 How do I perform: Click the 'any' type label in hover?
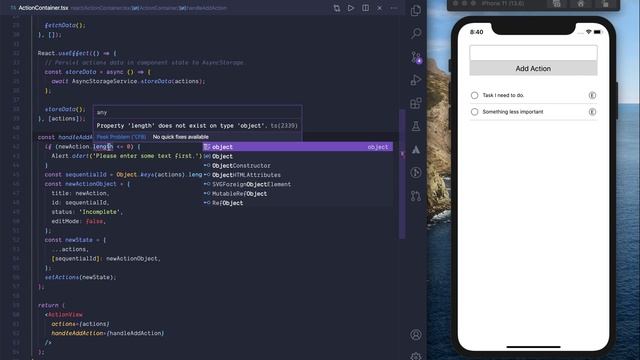102,112
